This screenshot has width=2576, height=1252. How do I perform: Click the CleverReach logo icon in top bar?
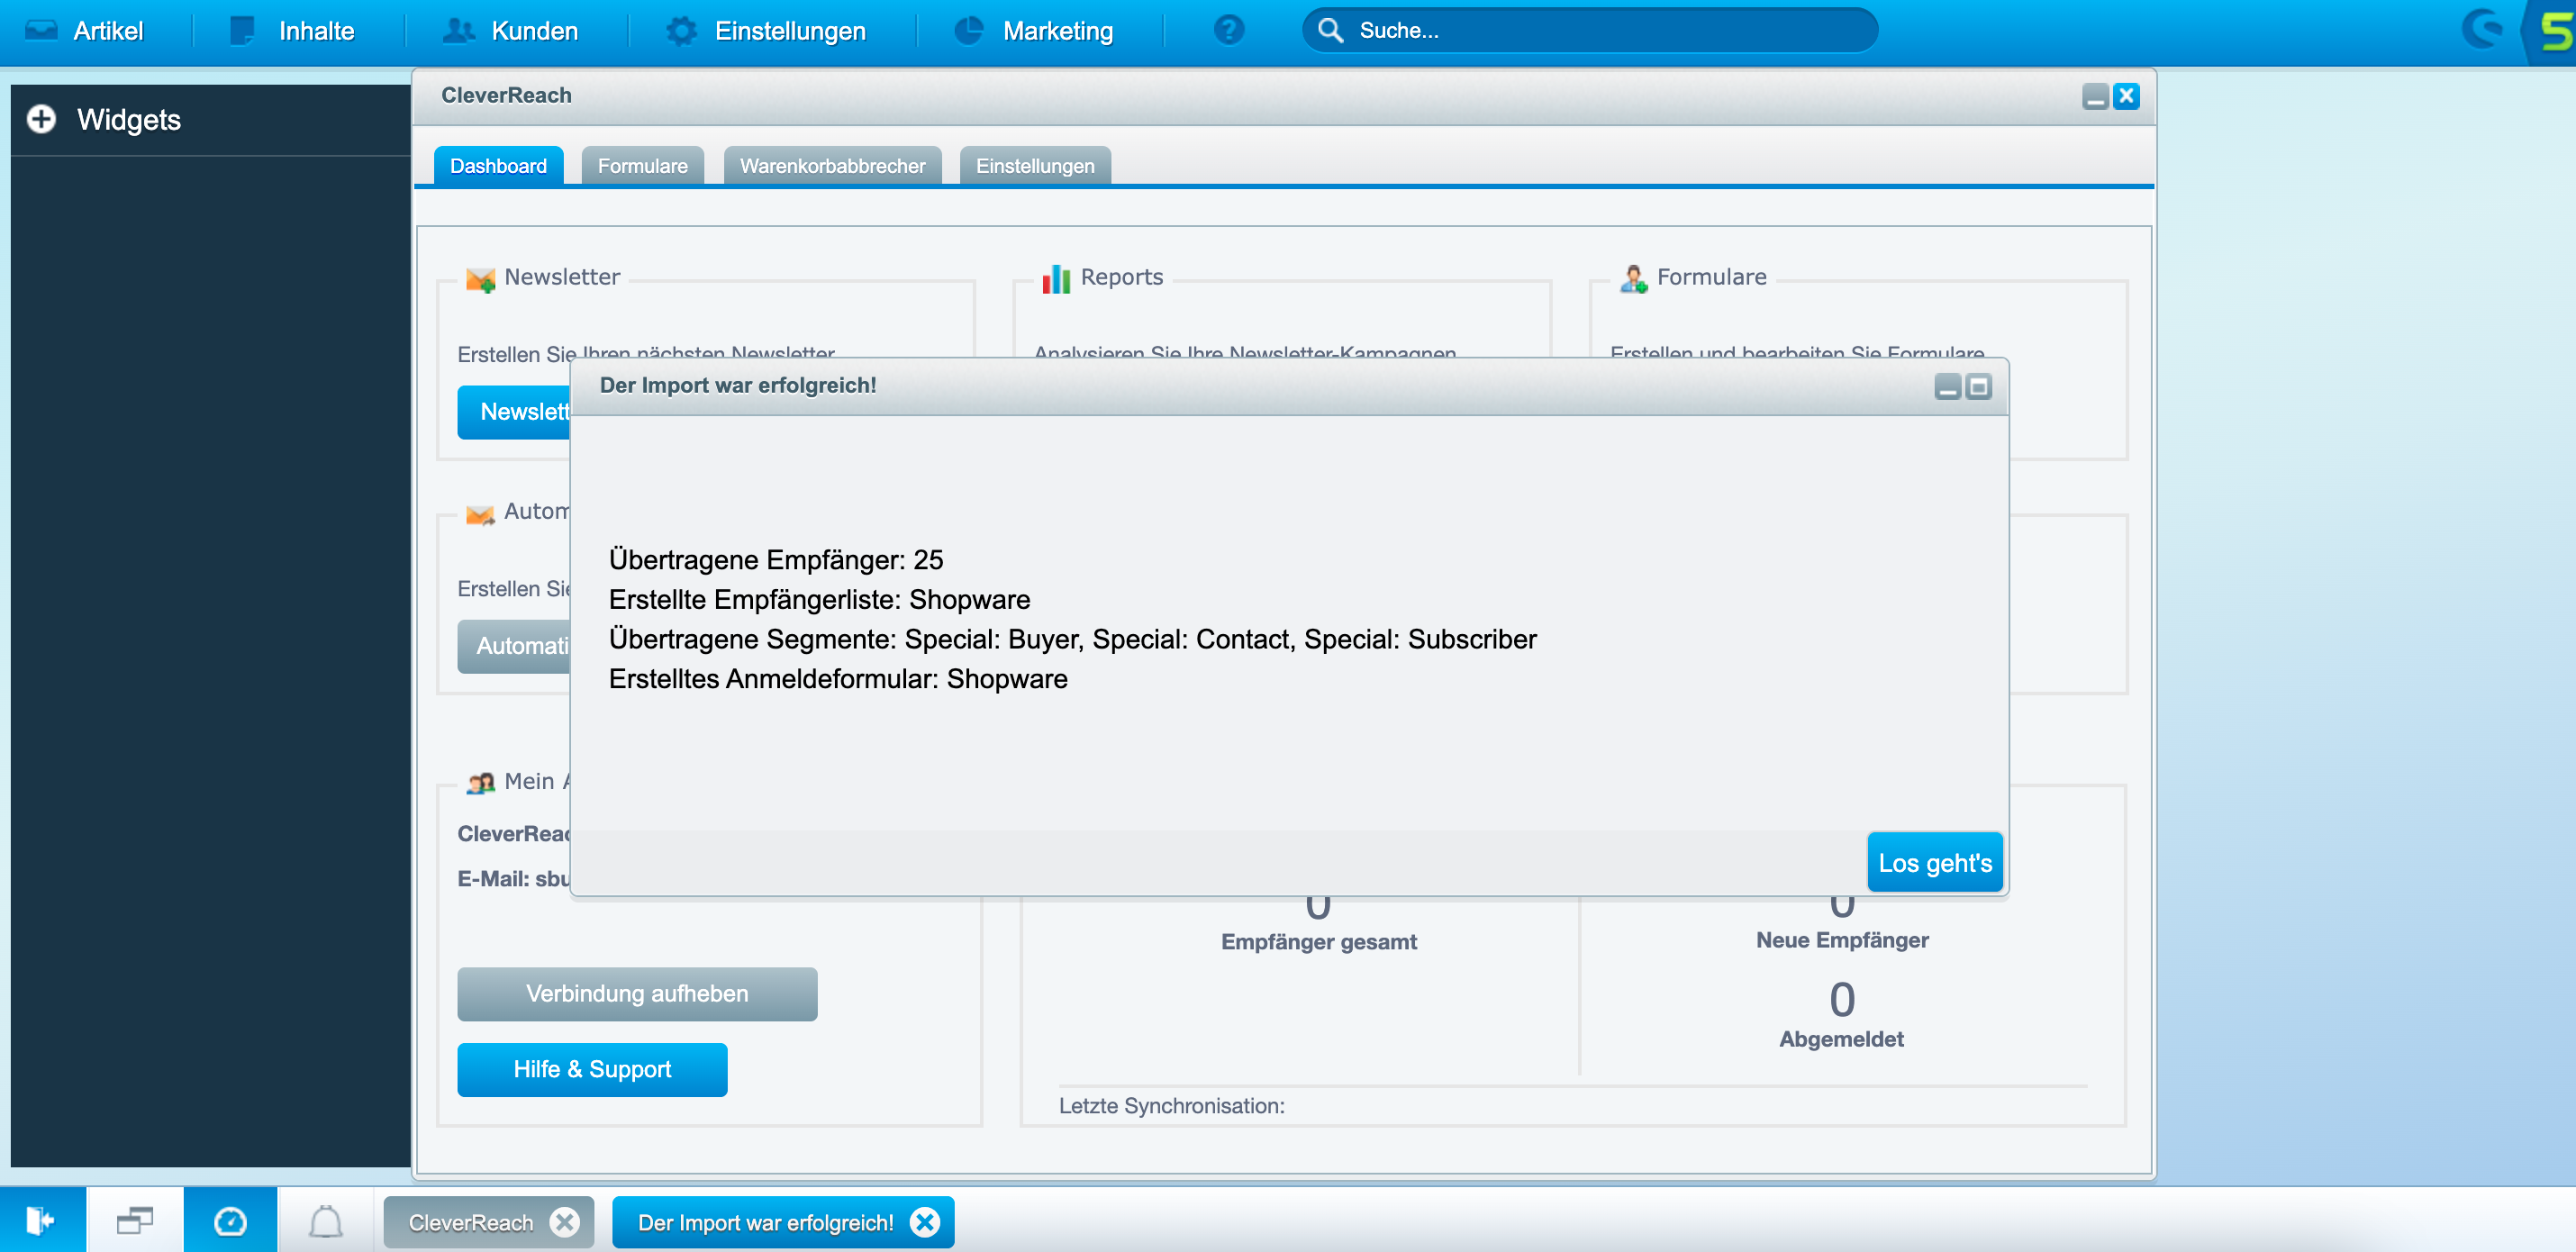[2482, 30]
